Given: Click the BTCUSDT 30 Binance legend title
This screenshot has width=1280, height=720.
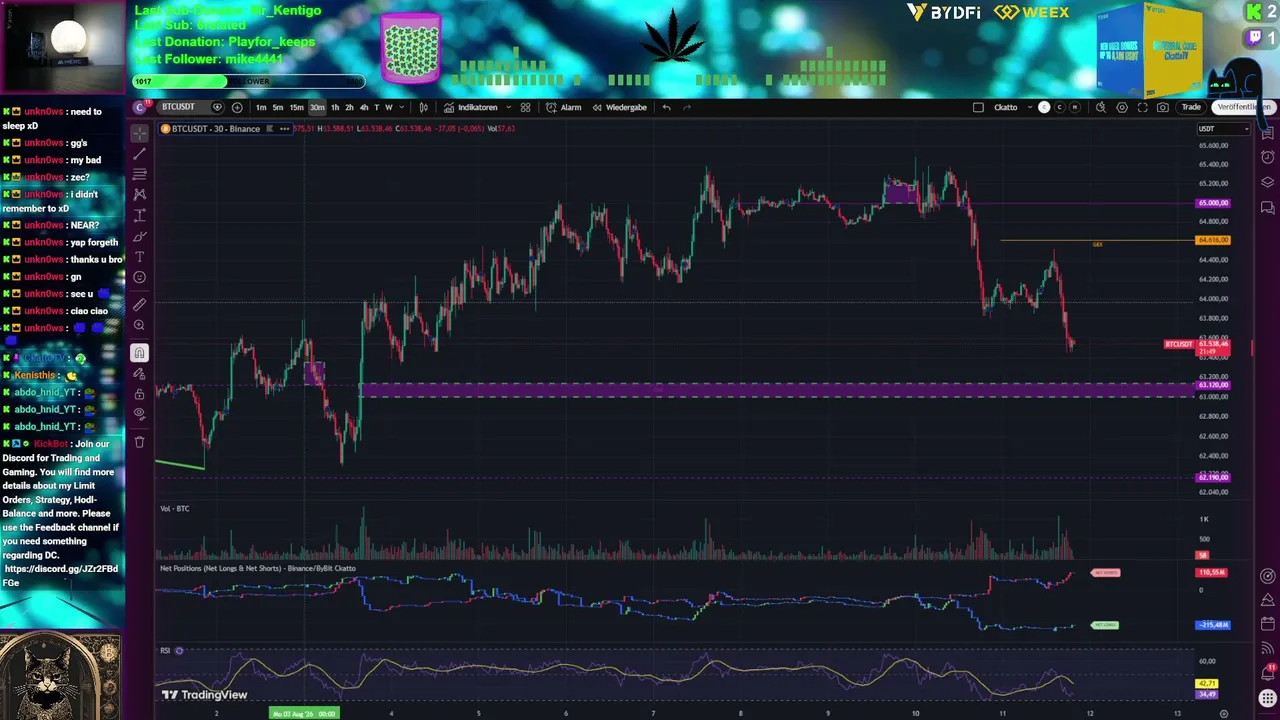Looking at the screenshot, I should [x=216, y=129].
